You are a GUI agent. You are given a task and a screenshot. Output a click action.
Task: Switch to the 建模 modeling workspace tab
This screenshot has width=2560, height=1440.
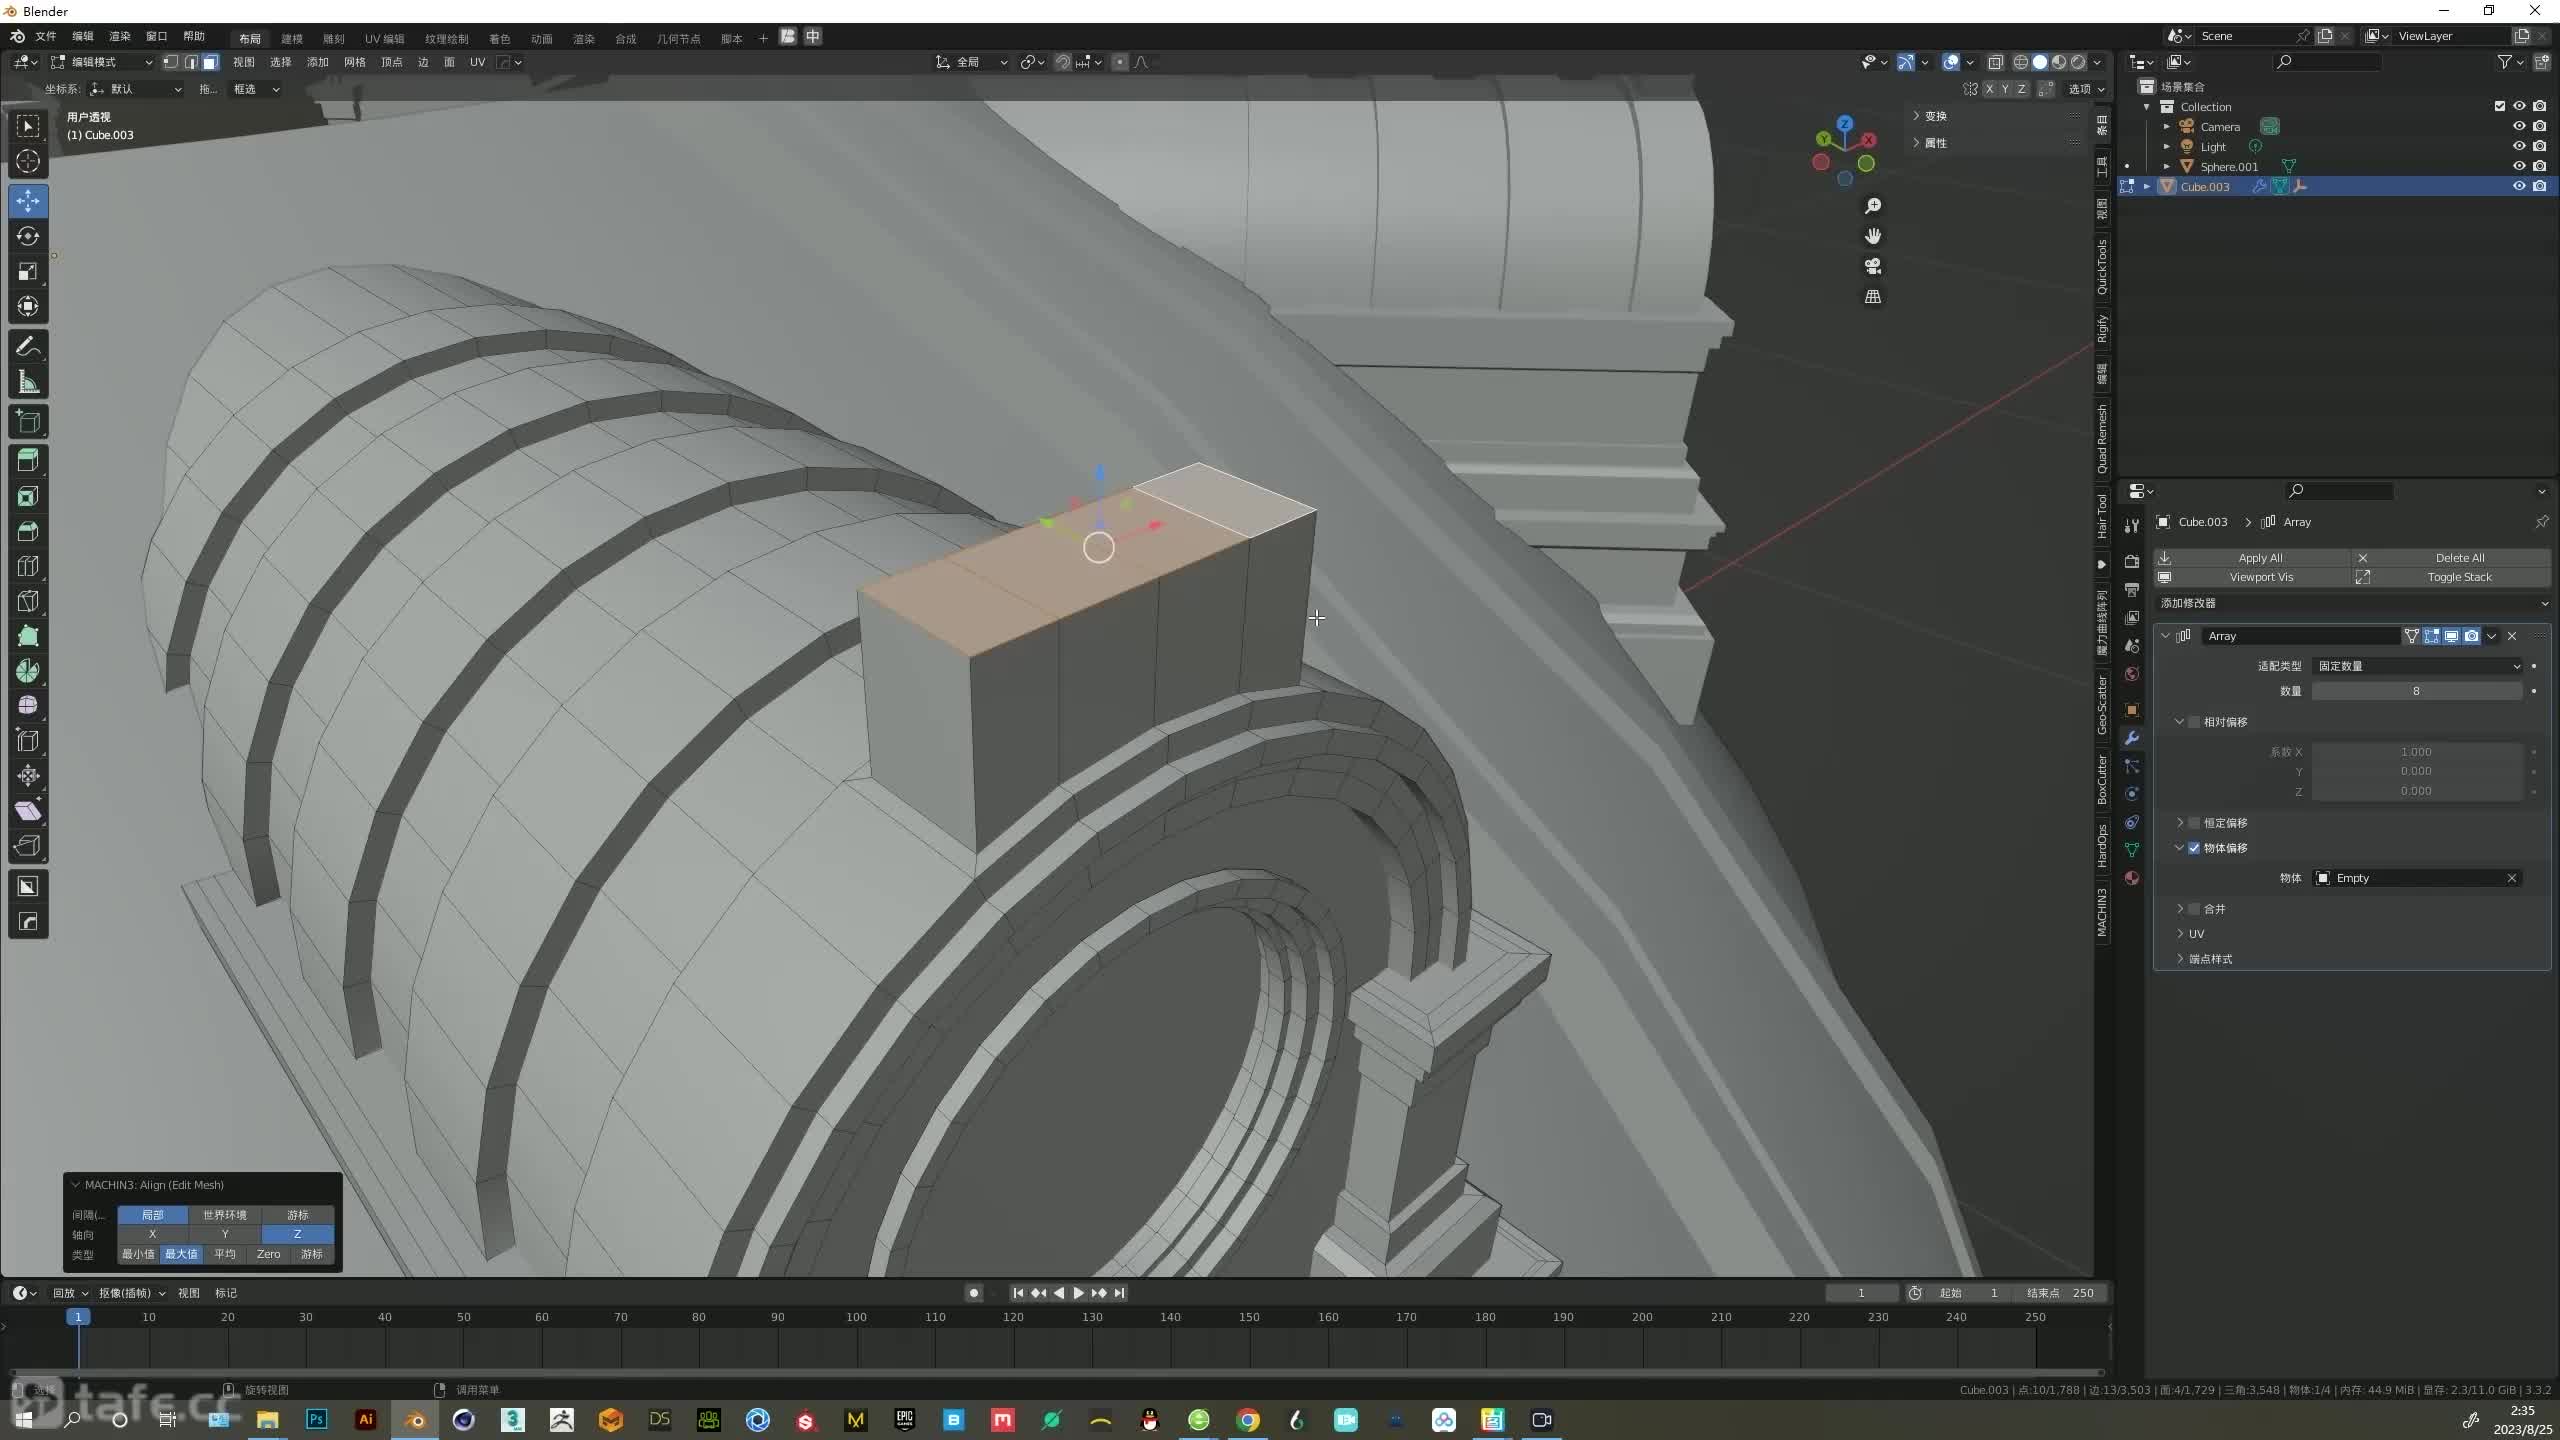(x=292, y=38)
